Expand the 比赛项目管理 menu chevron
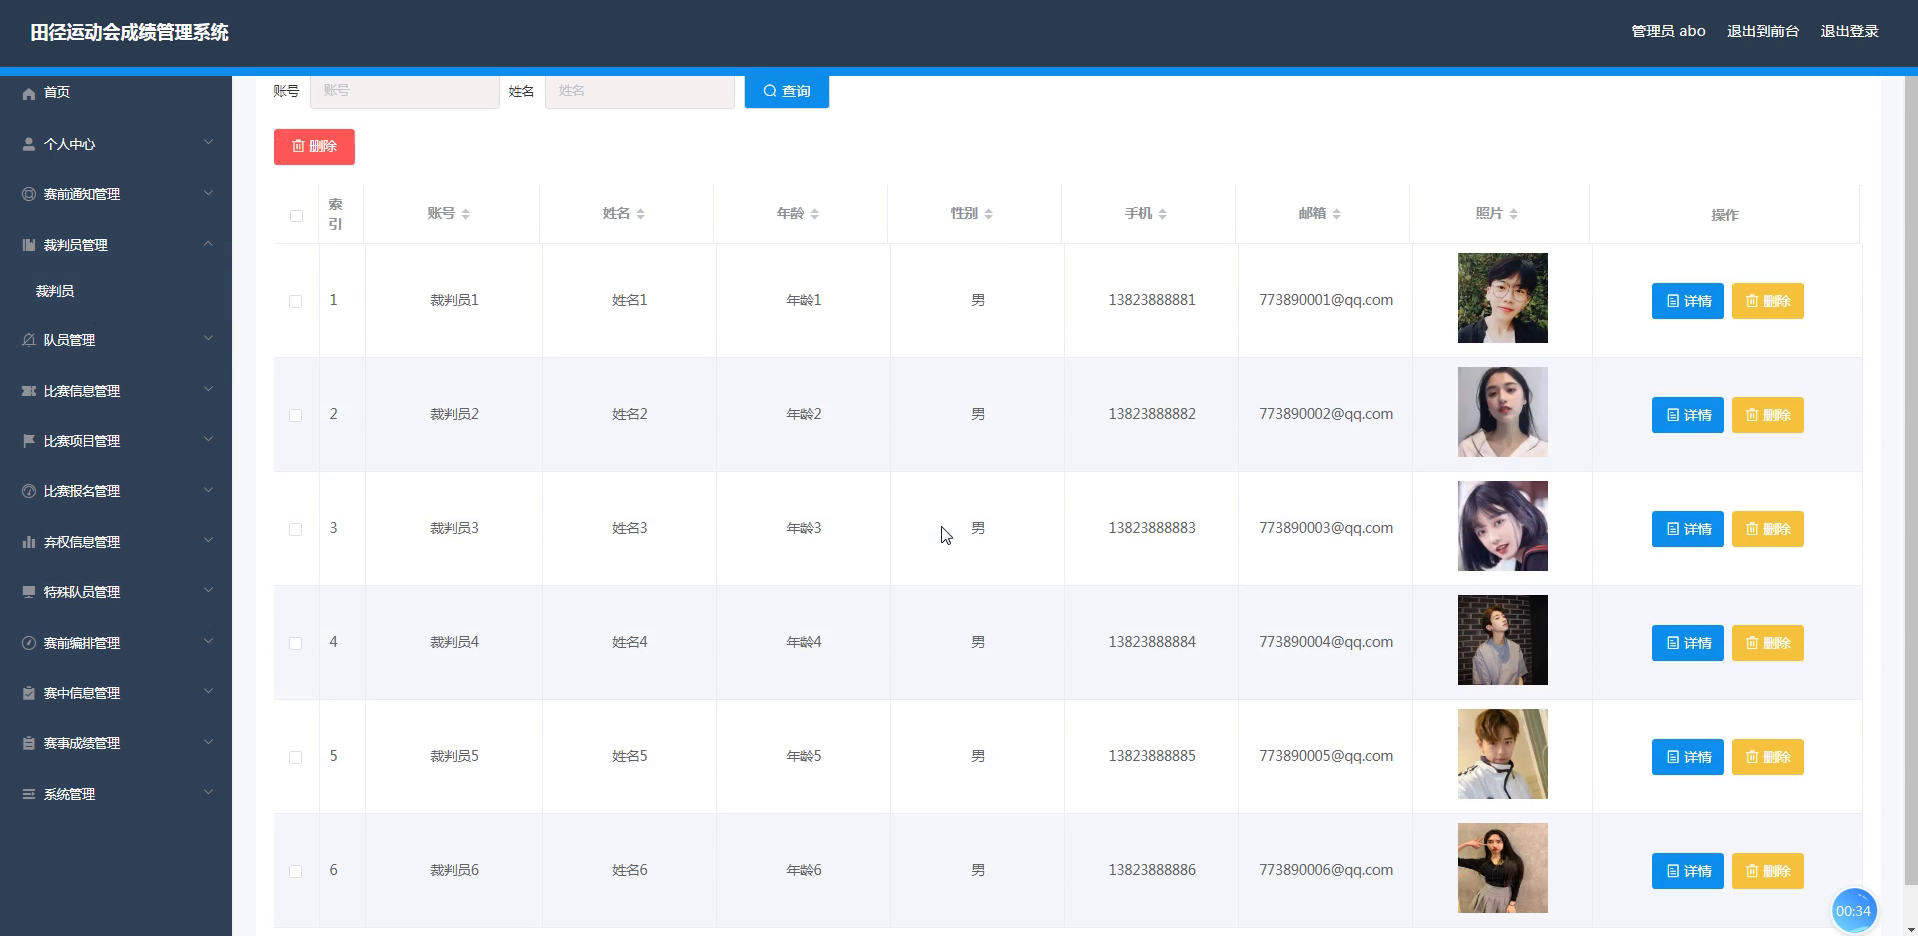This screenshot has width=1918, height=936. coord(208,440)
